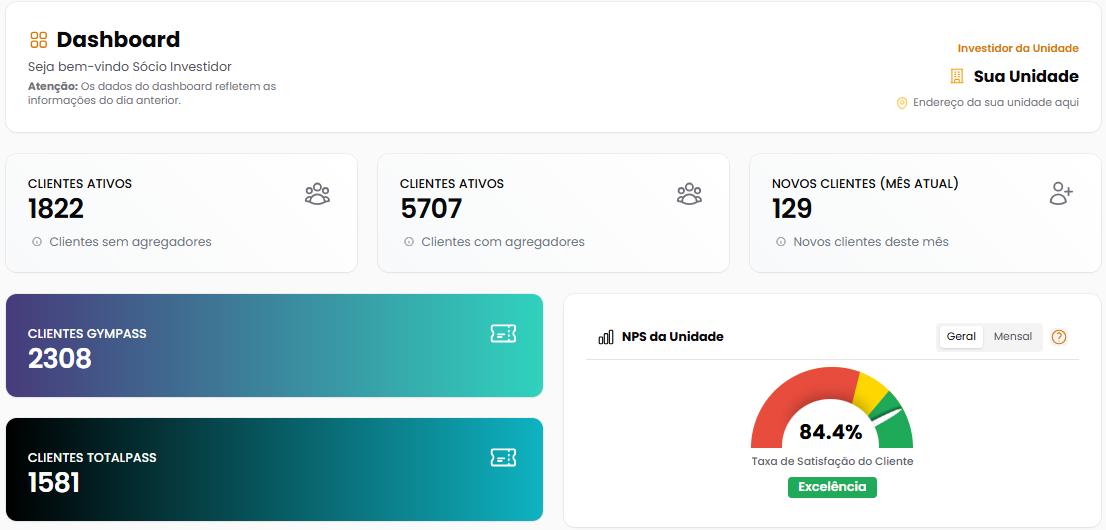
Task: Click the info icon before Novos clientes deste mês
Action: click(x=781, y=242)
